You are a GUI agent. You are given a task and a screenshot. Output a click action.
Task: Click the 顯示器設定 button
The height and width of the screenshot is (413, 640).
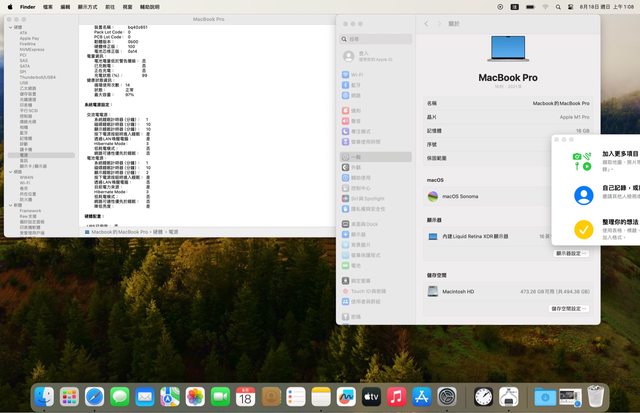pos(570,253)
